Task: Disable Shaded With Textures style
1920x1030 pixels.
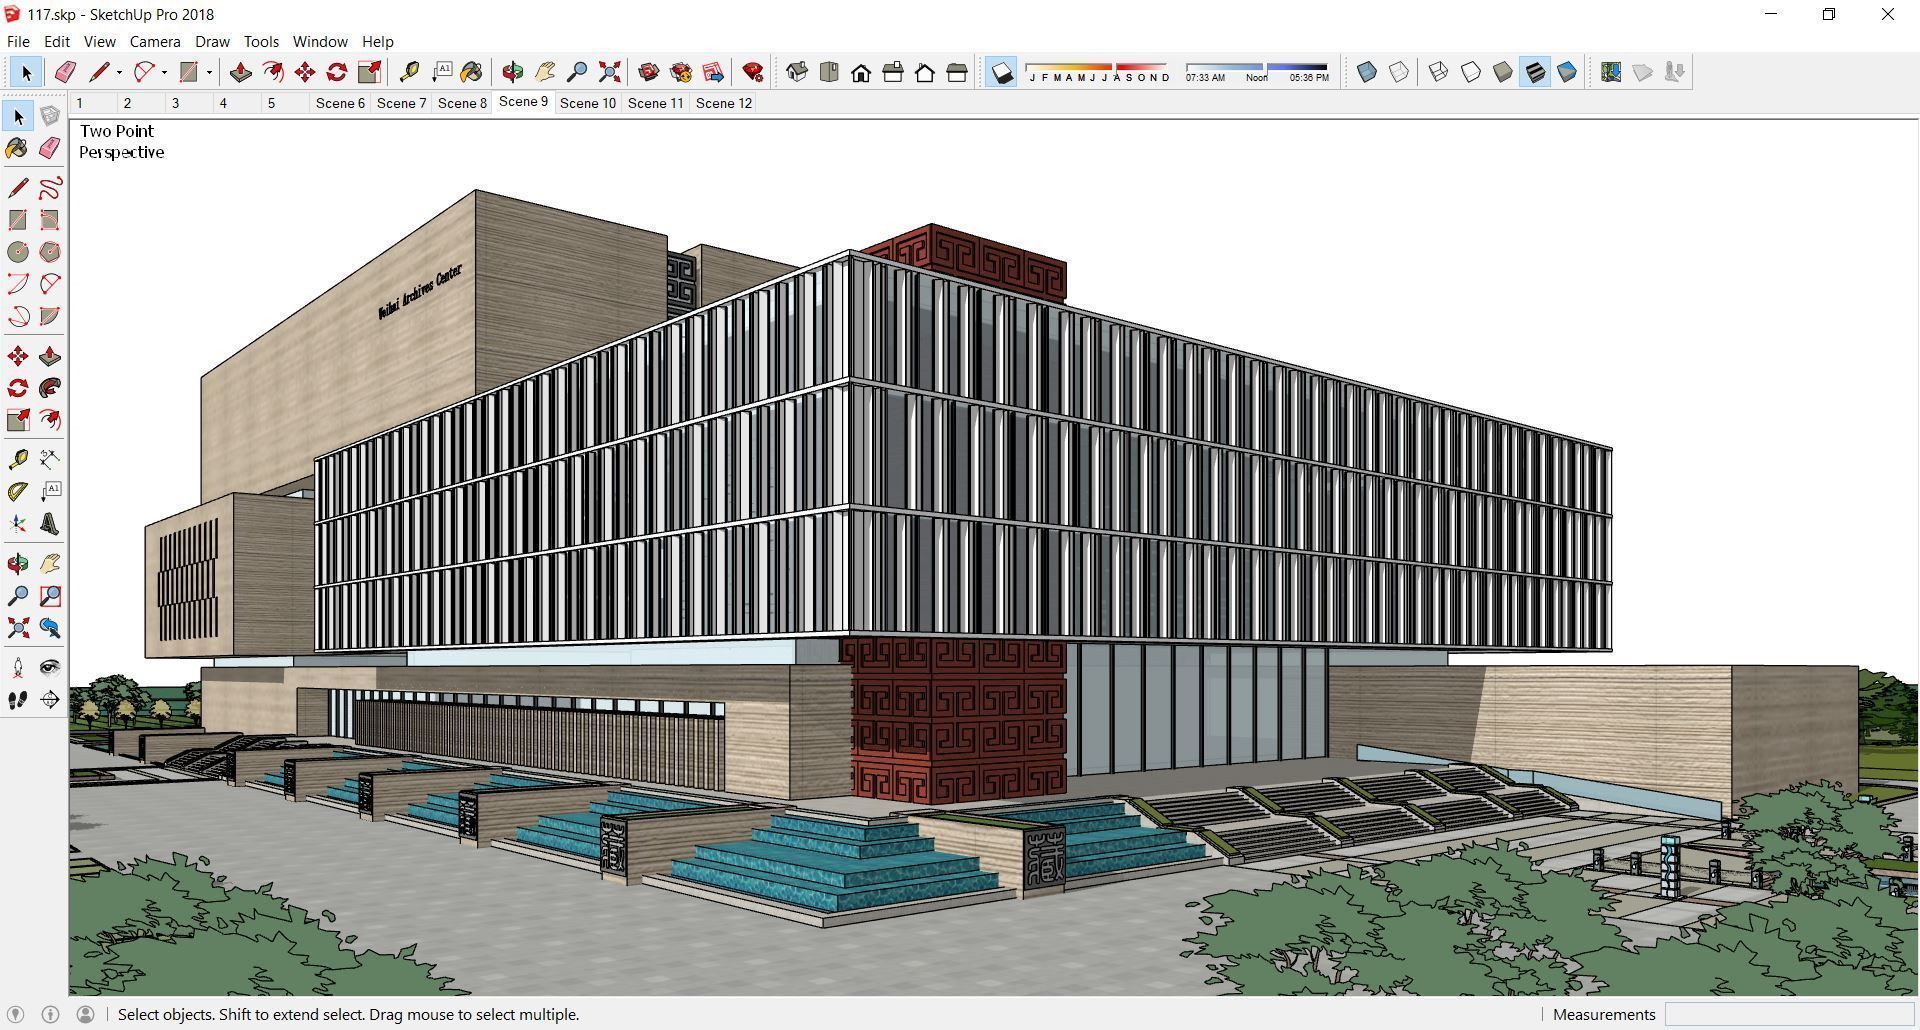Action: click(1535, 72)
